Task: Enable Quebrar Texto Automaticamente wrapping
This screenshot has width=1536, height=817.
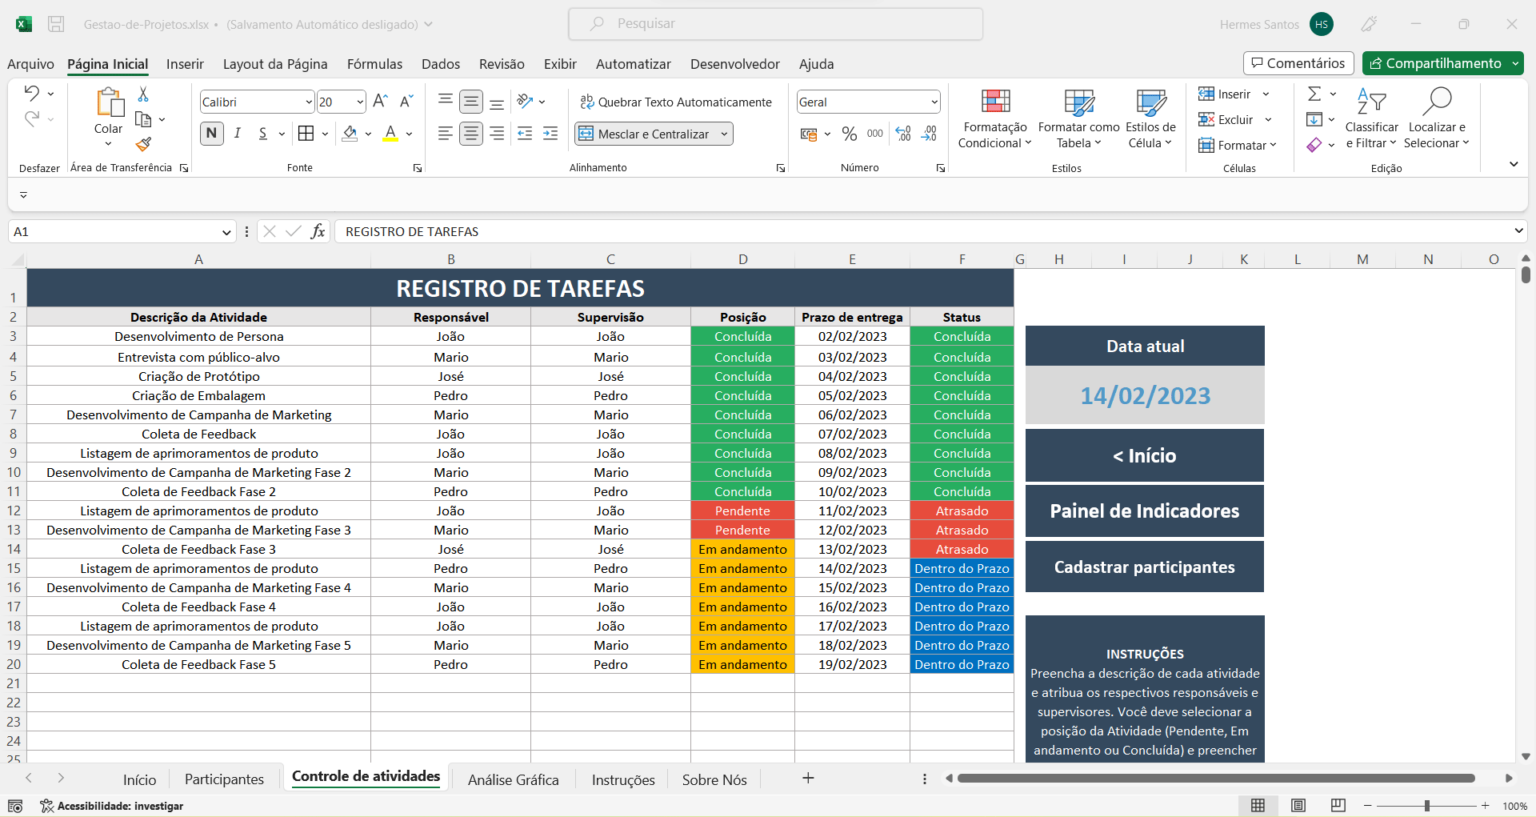Action: (676, 102)
